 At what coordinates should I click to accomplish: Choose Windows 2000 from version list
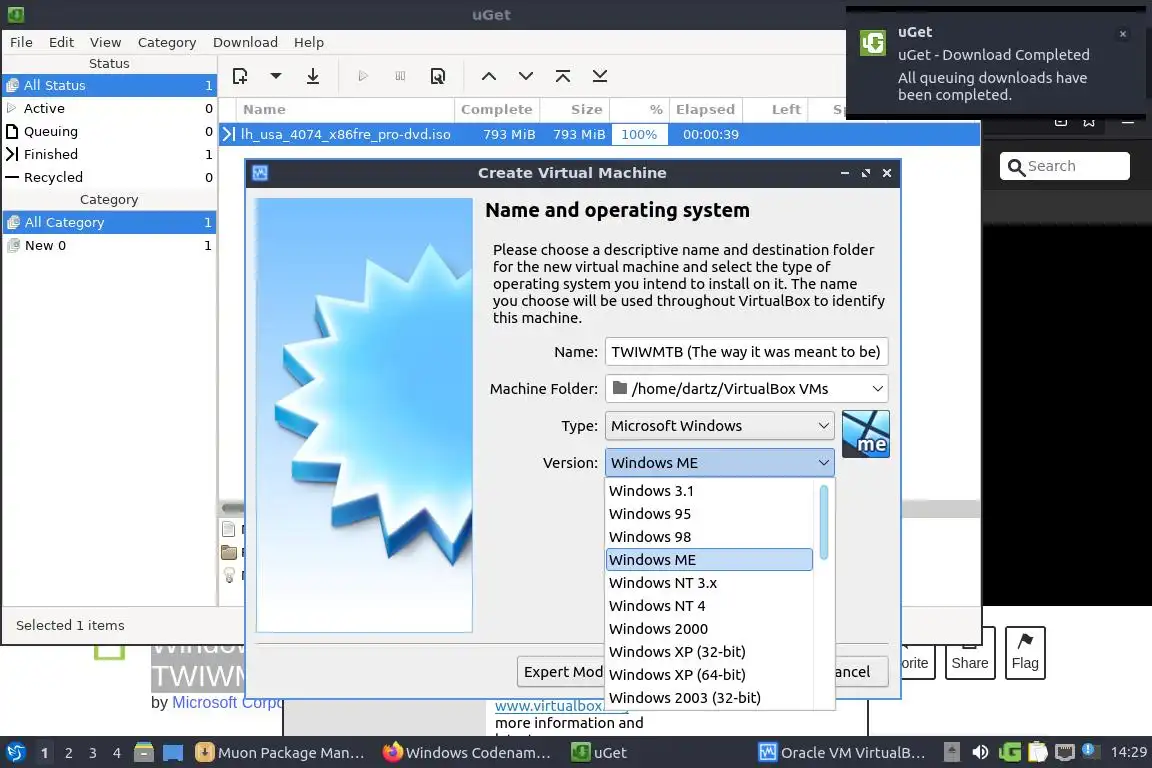click(710, 629)
